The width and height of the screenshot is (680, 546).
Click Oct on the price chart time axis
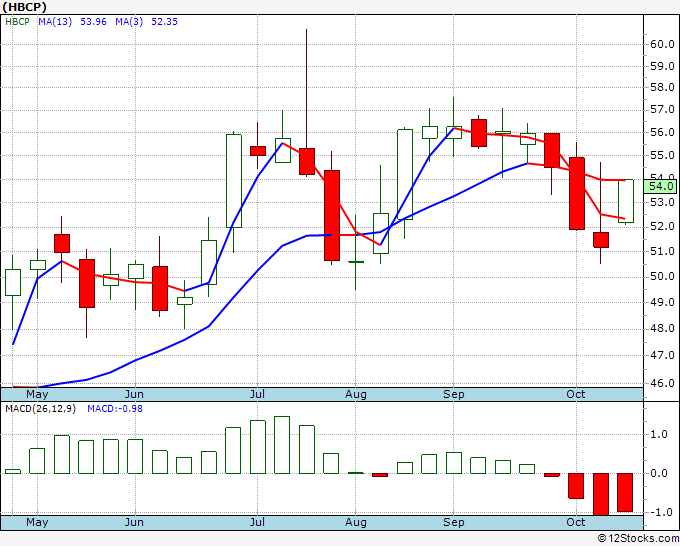tap(576, 395)
